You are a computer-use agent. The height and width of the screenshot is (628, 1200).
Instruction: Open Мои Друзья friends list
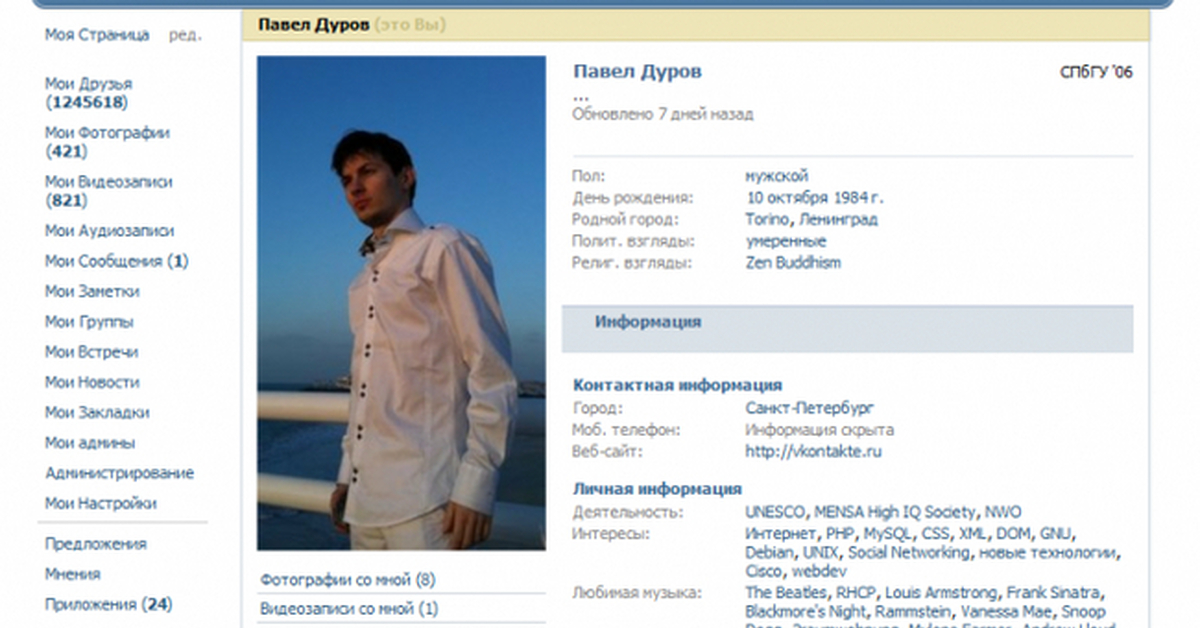pyautogui.click(x=88, y=84)
